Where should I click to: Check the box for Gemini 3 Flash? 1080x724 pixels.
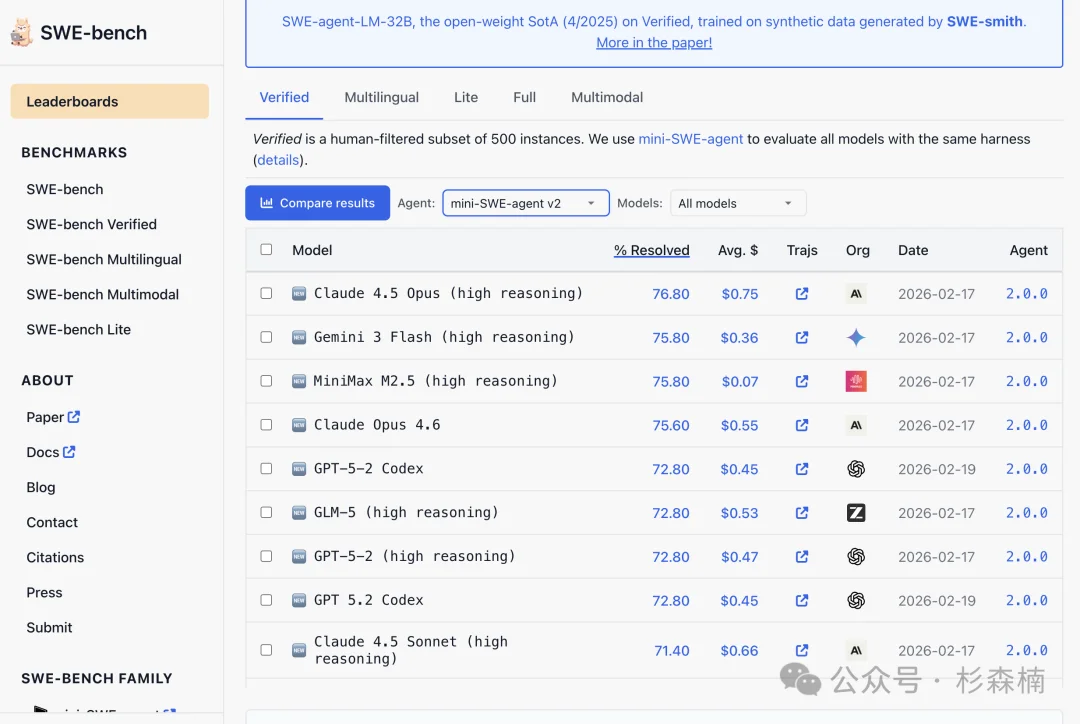[x=266, y=337]
